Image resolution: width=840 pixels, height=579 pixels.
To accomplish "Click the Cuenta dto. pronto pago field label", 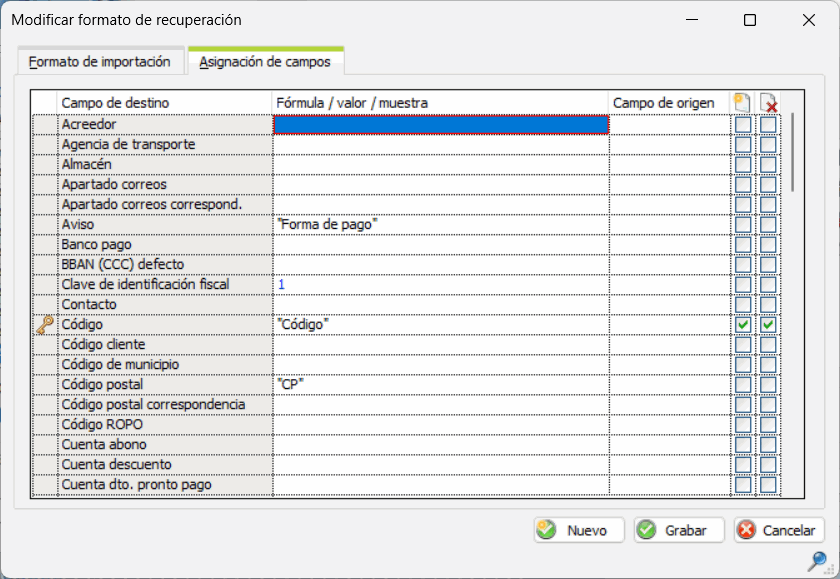I will (137, 485).
